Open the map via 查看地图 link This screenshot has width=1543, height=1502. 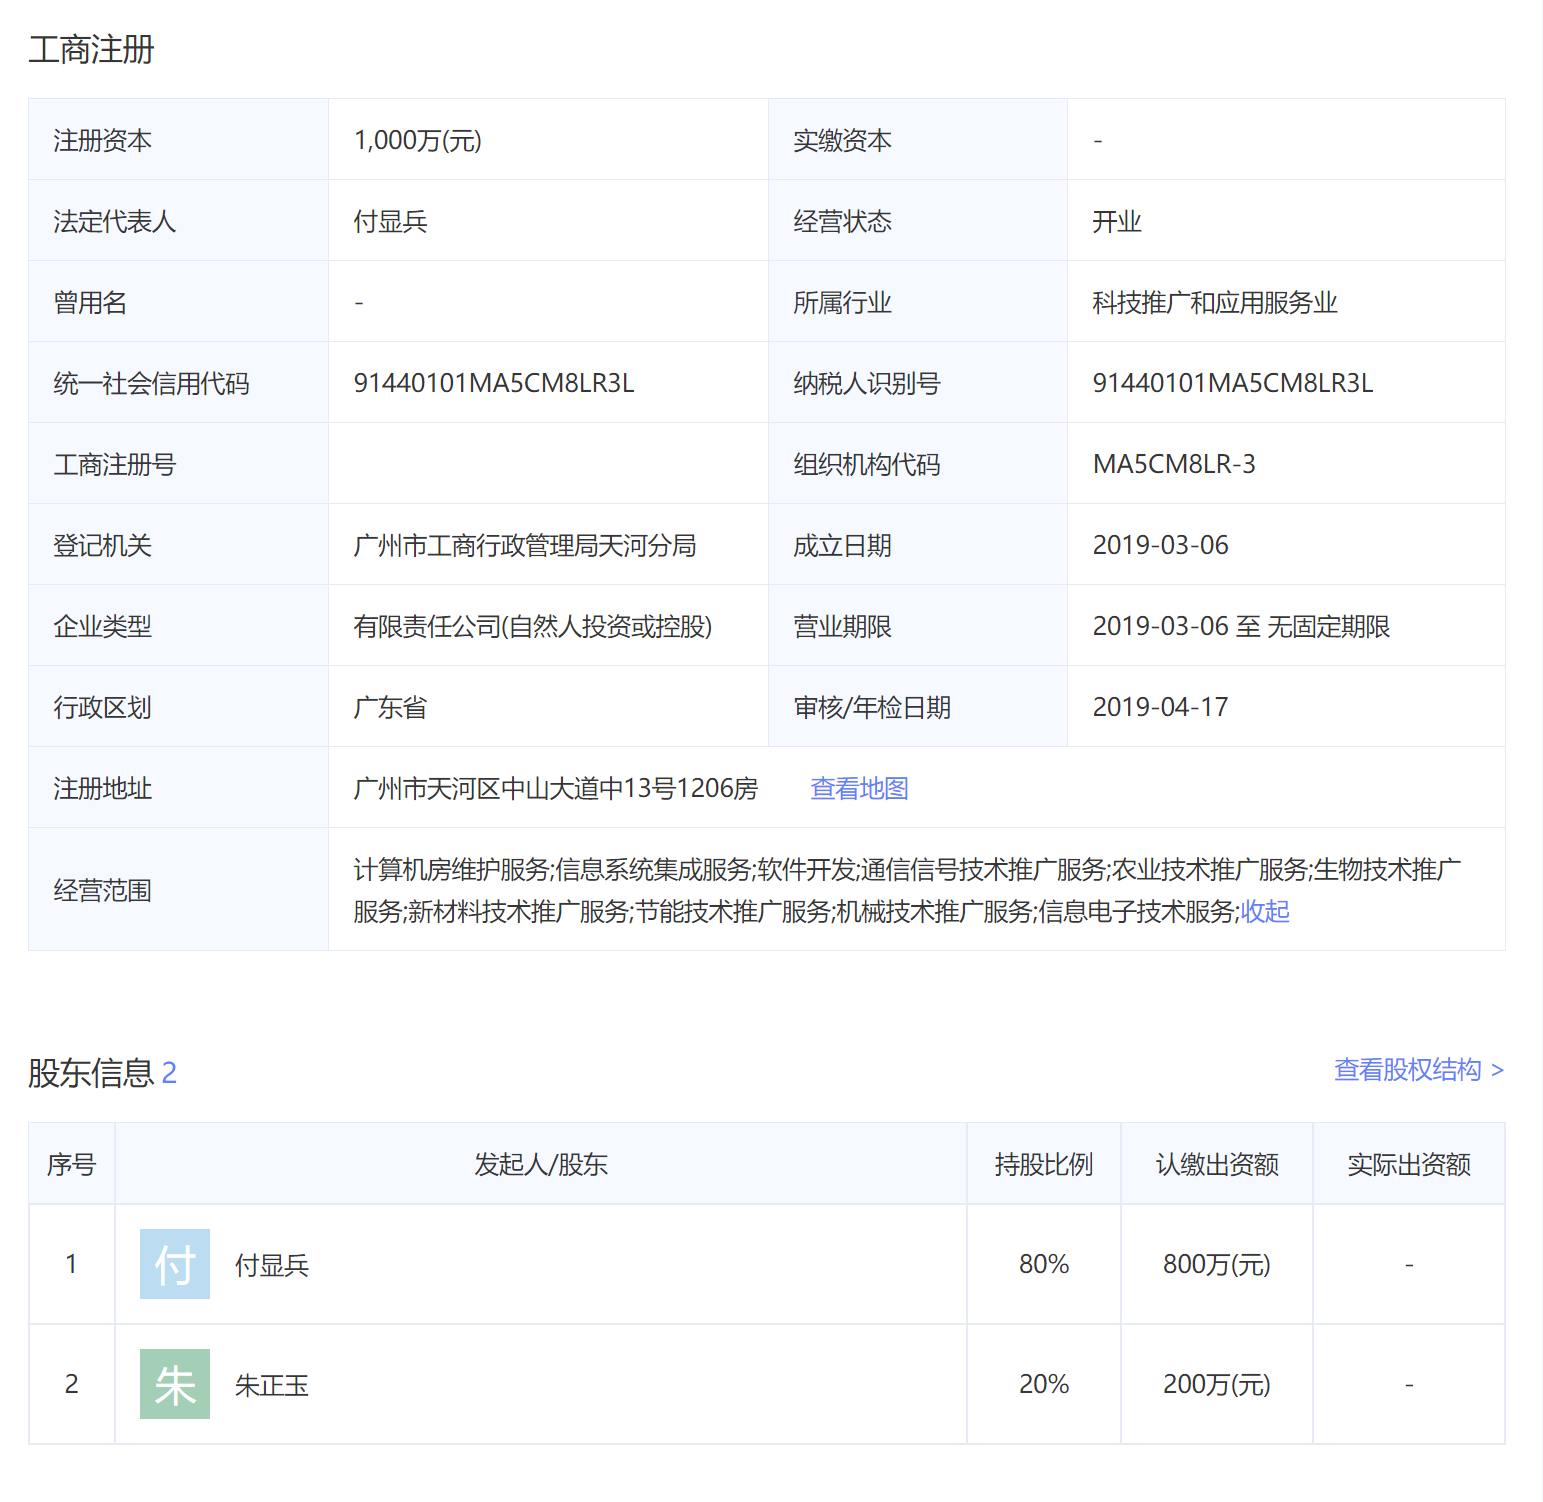[858, 788]
